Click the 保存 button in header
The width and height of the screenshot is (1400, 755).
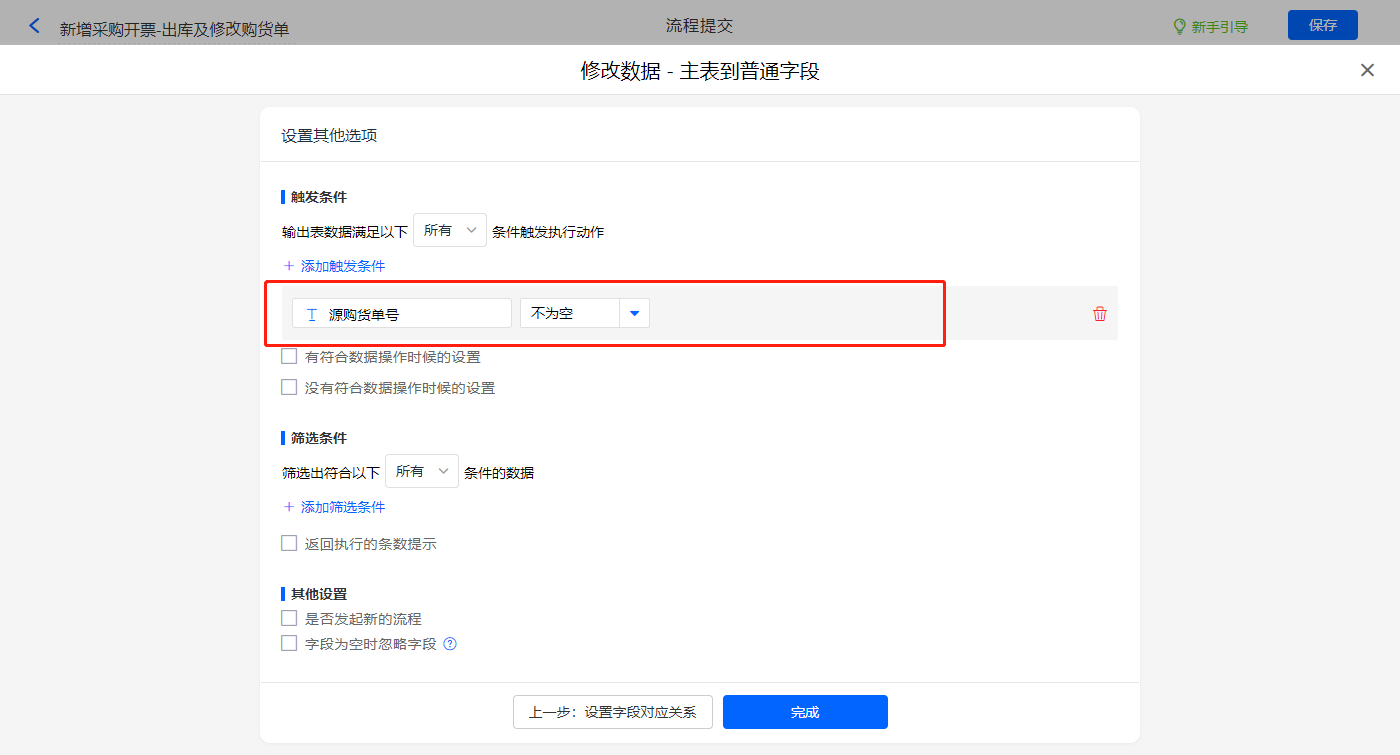pos(1322,25)
